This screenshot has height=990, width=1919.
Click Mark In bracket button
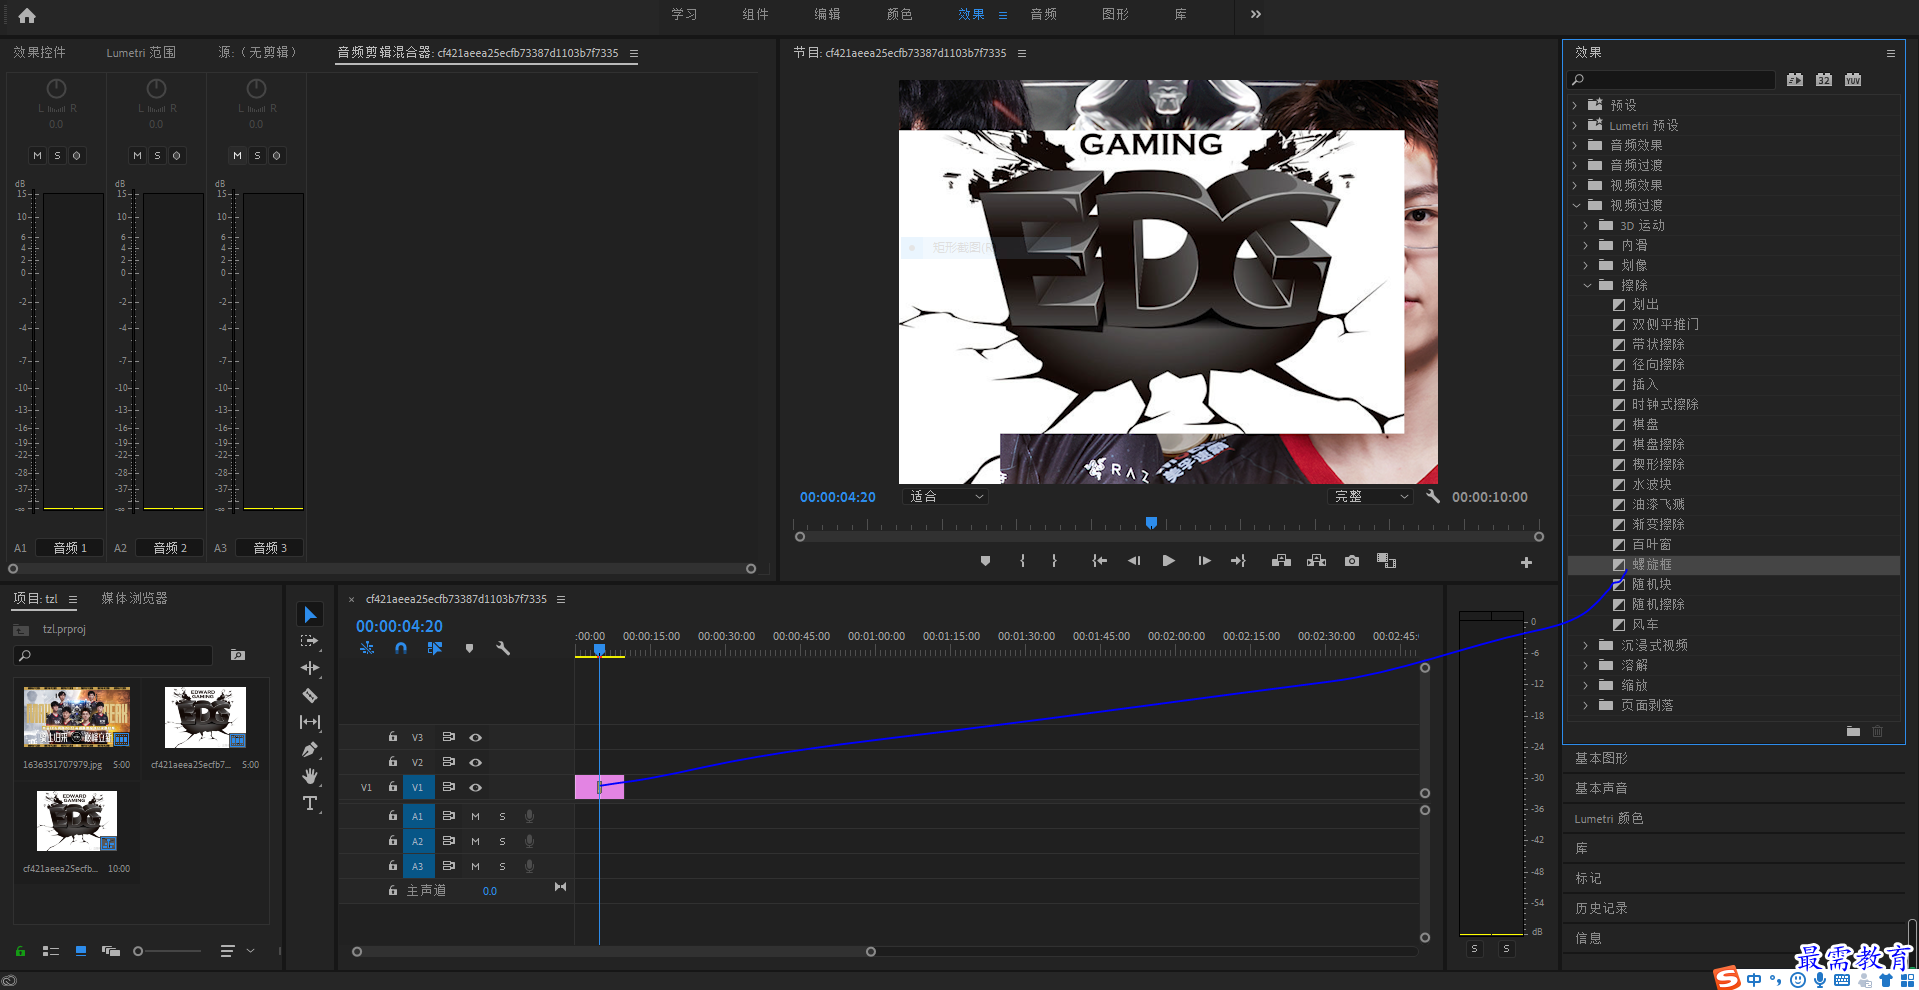(x=1022, y=561)
